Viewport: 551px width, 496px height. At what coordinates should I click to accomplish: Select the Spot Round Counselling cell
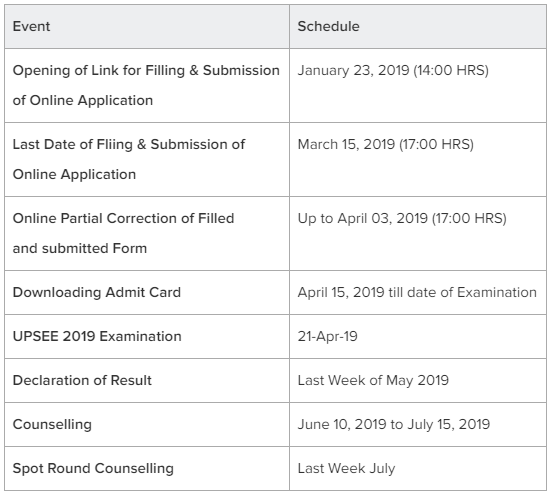pyautogui.click(x=147, y=469)
